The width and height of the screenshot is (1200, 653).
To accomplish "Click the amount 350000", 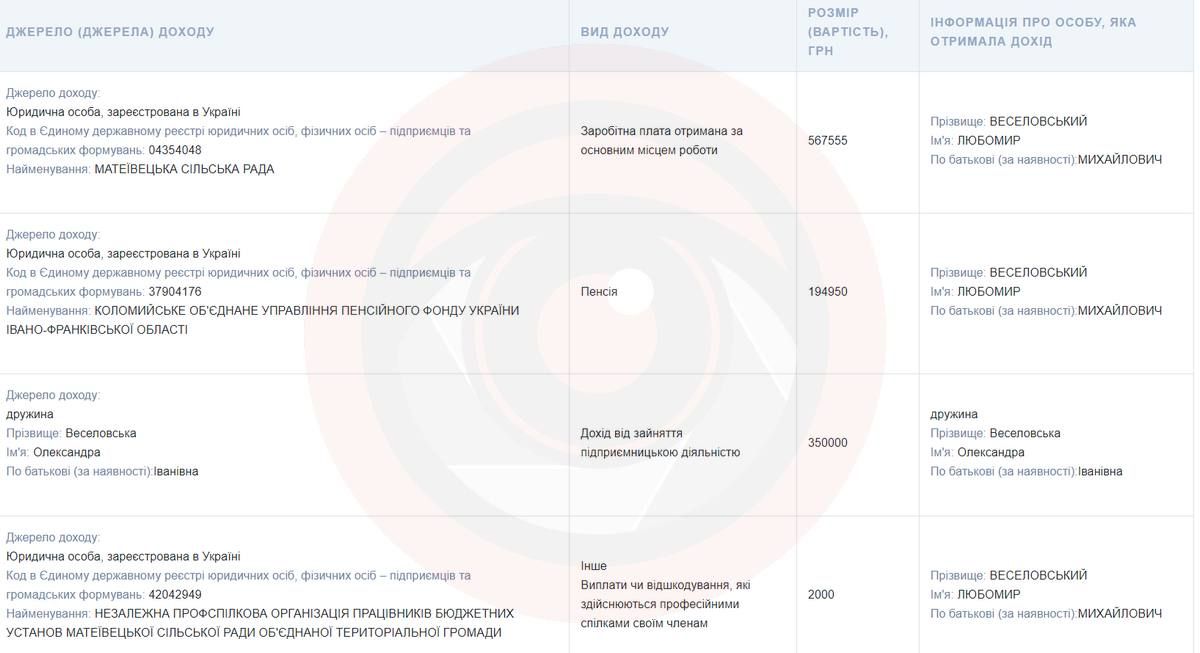I will point(827,443).
